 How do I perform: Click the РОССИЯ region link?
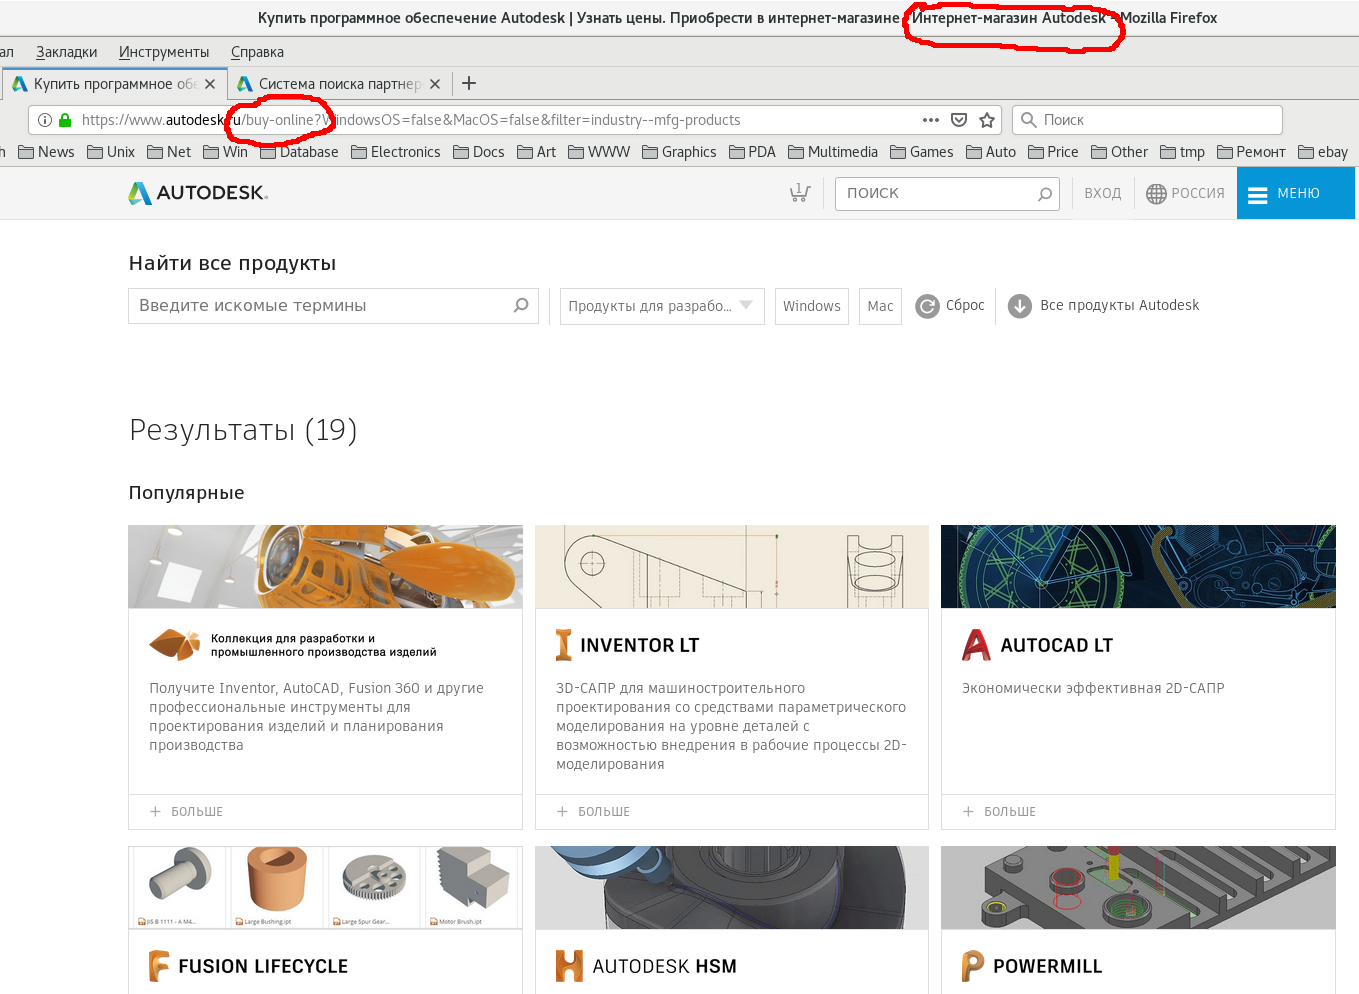(x=1198, y=194)
